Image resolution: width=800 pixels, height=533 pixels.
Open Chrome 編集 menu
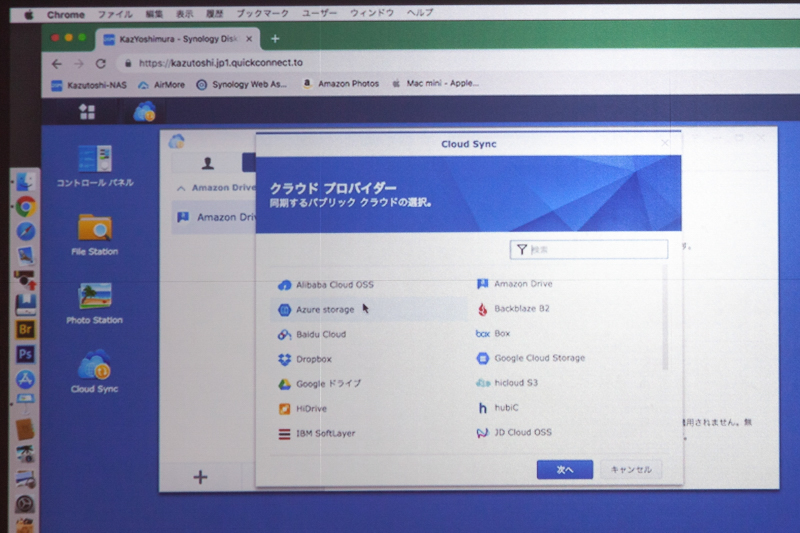(154, 14)
